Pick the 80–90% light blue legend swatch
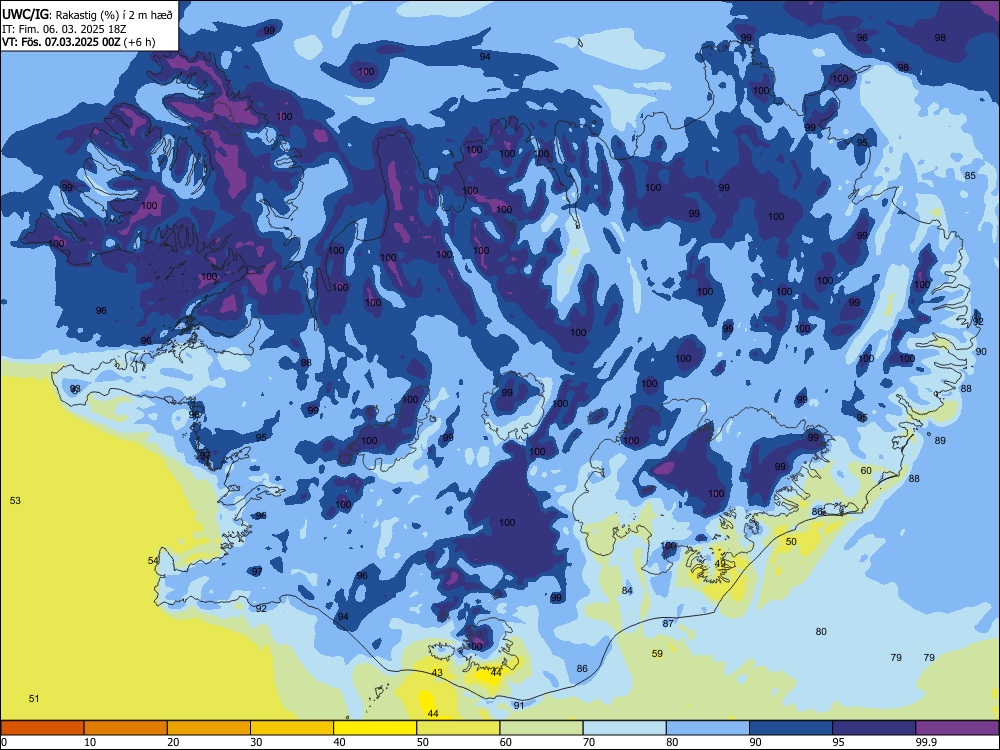 click(x=708, y=728)
